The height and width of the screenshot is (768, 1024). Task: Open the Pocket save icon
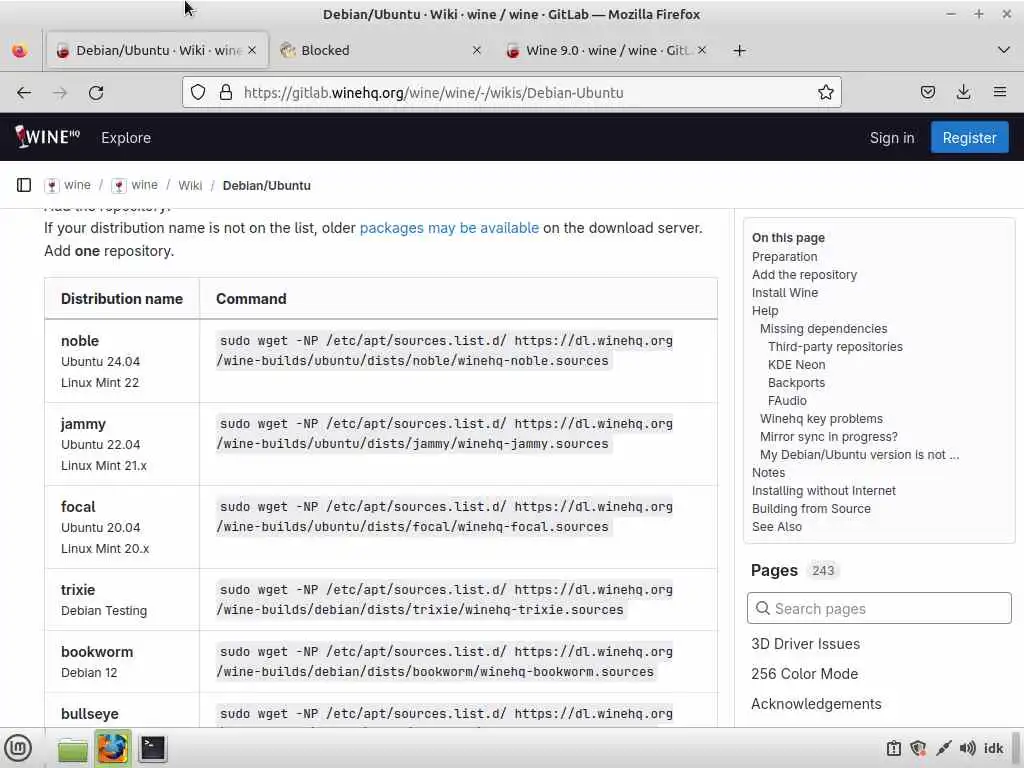(x=927, y=93)
